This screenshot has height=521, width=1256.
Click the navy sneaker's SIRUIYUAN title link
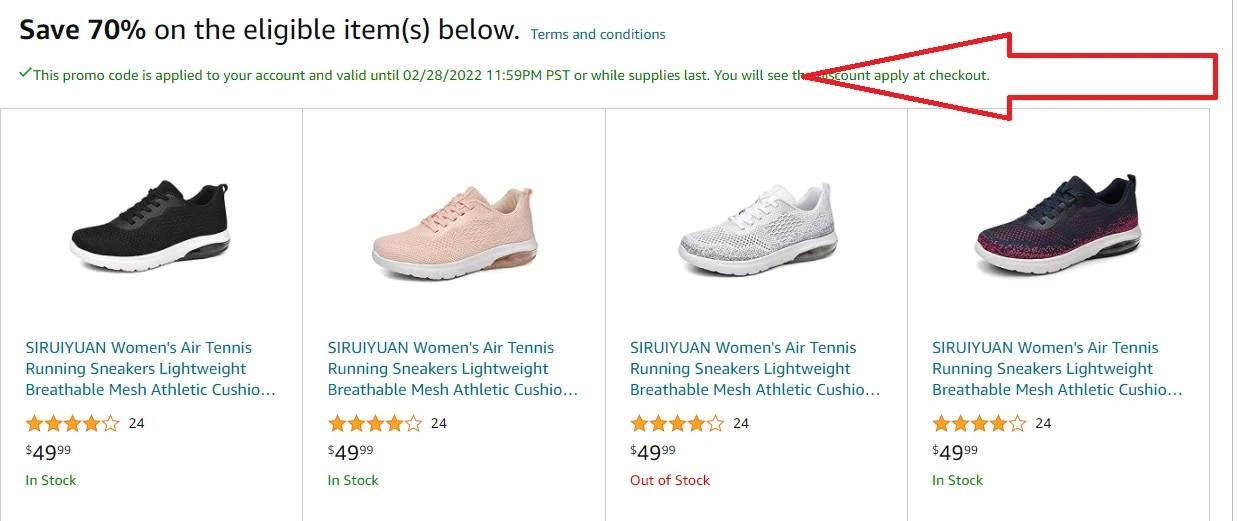(1056, 369)
